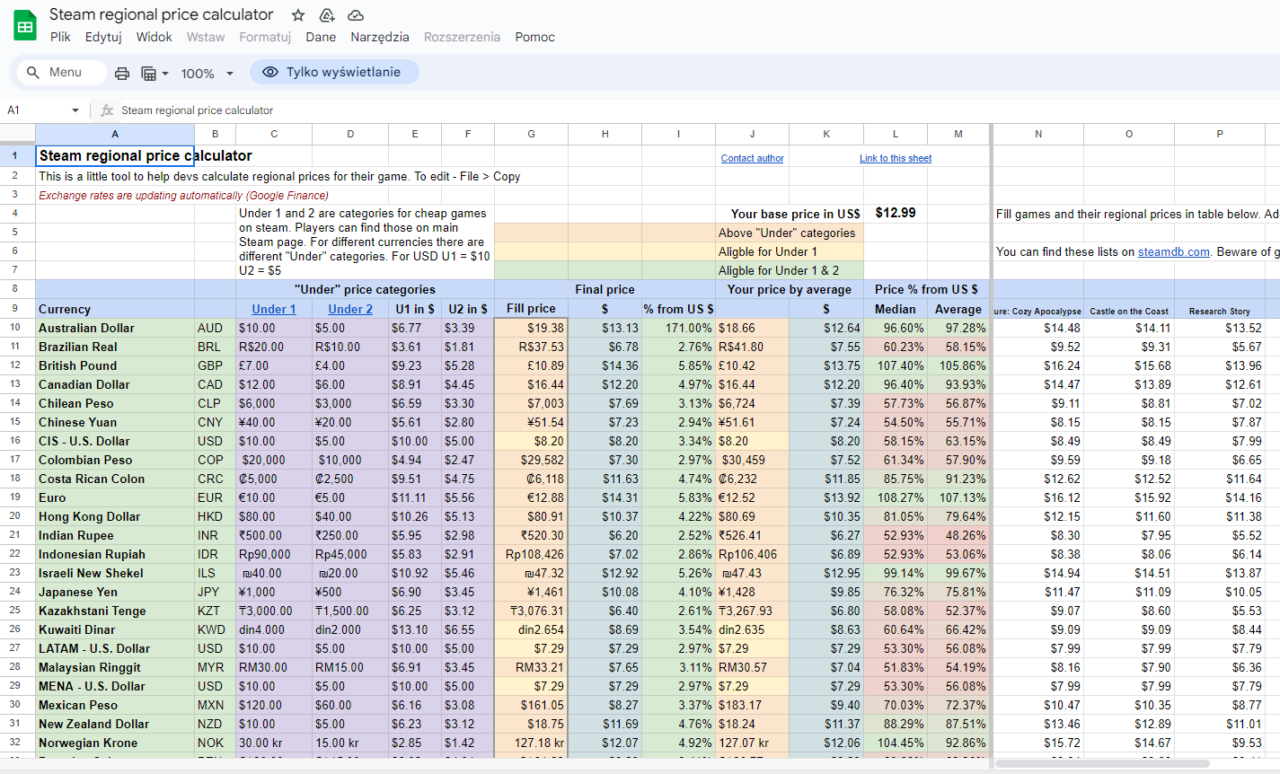The height and width of the screenshot is (774, 1280).
Task: Star the document with the star icon
Action: (298, 15)
